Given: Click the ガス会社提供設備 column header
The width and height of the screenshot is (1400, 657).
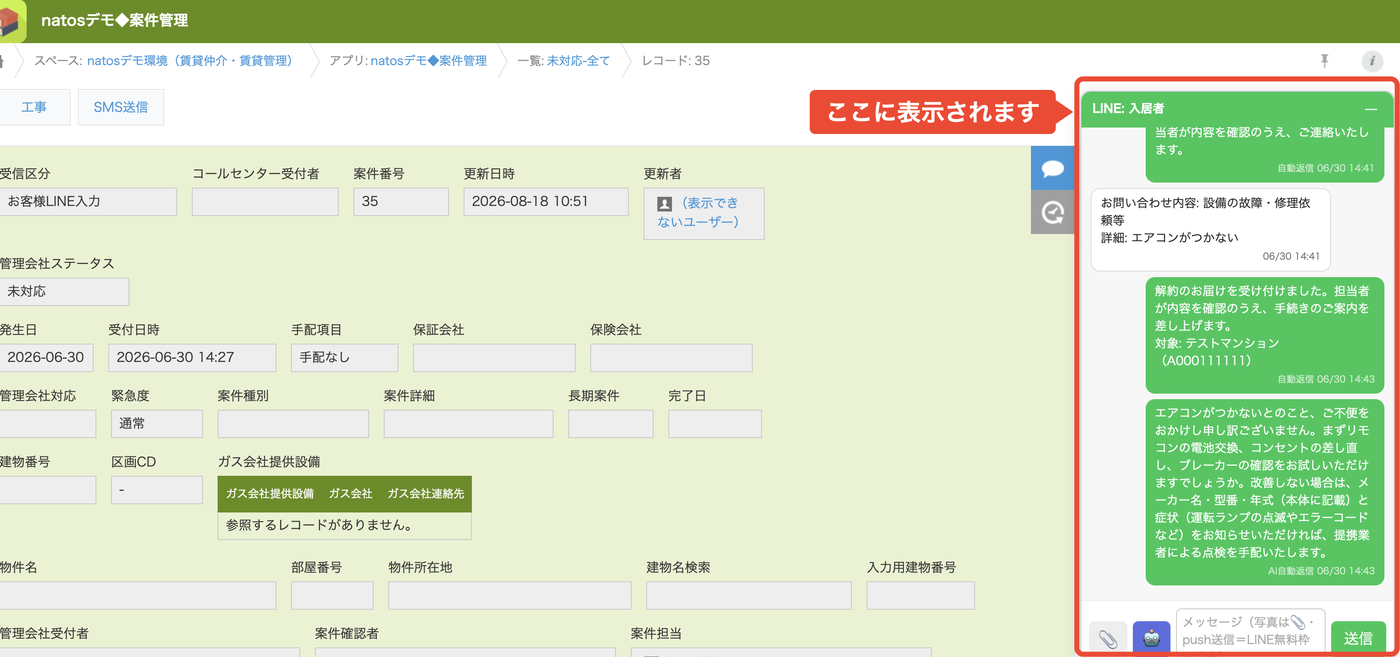Looking at the screenshot, I should tap(270, 493).
